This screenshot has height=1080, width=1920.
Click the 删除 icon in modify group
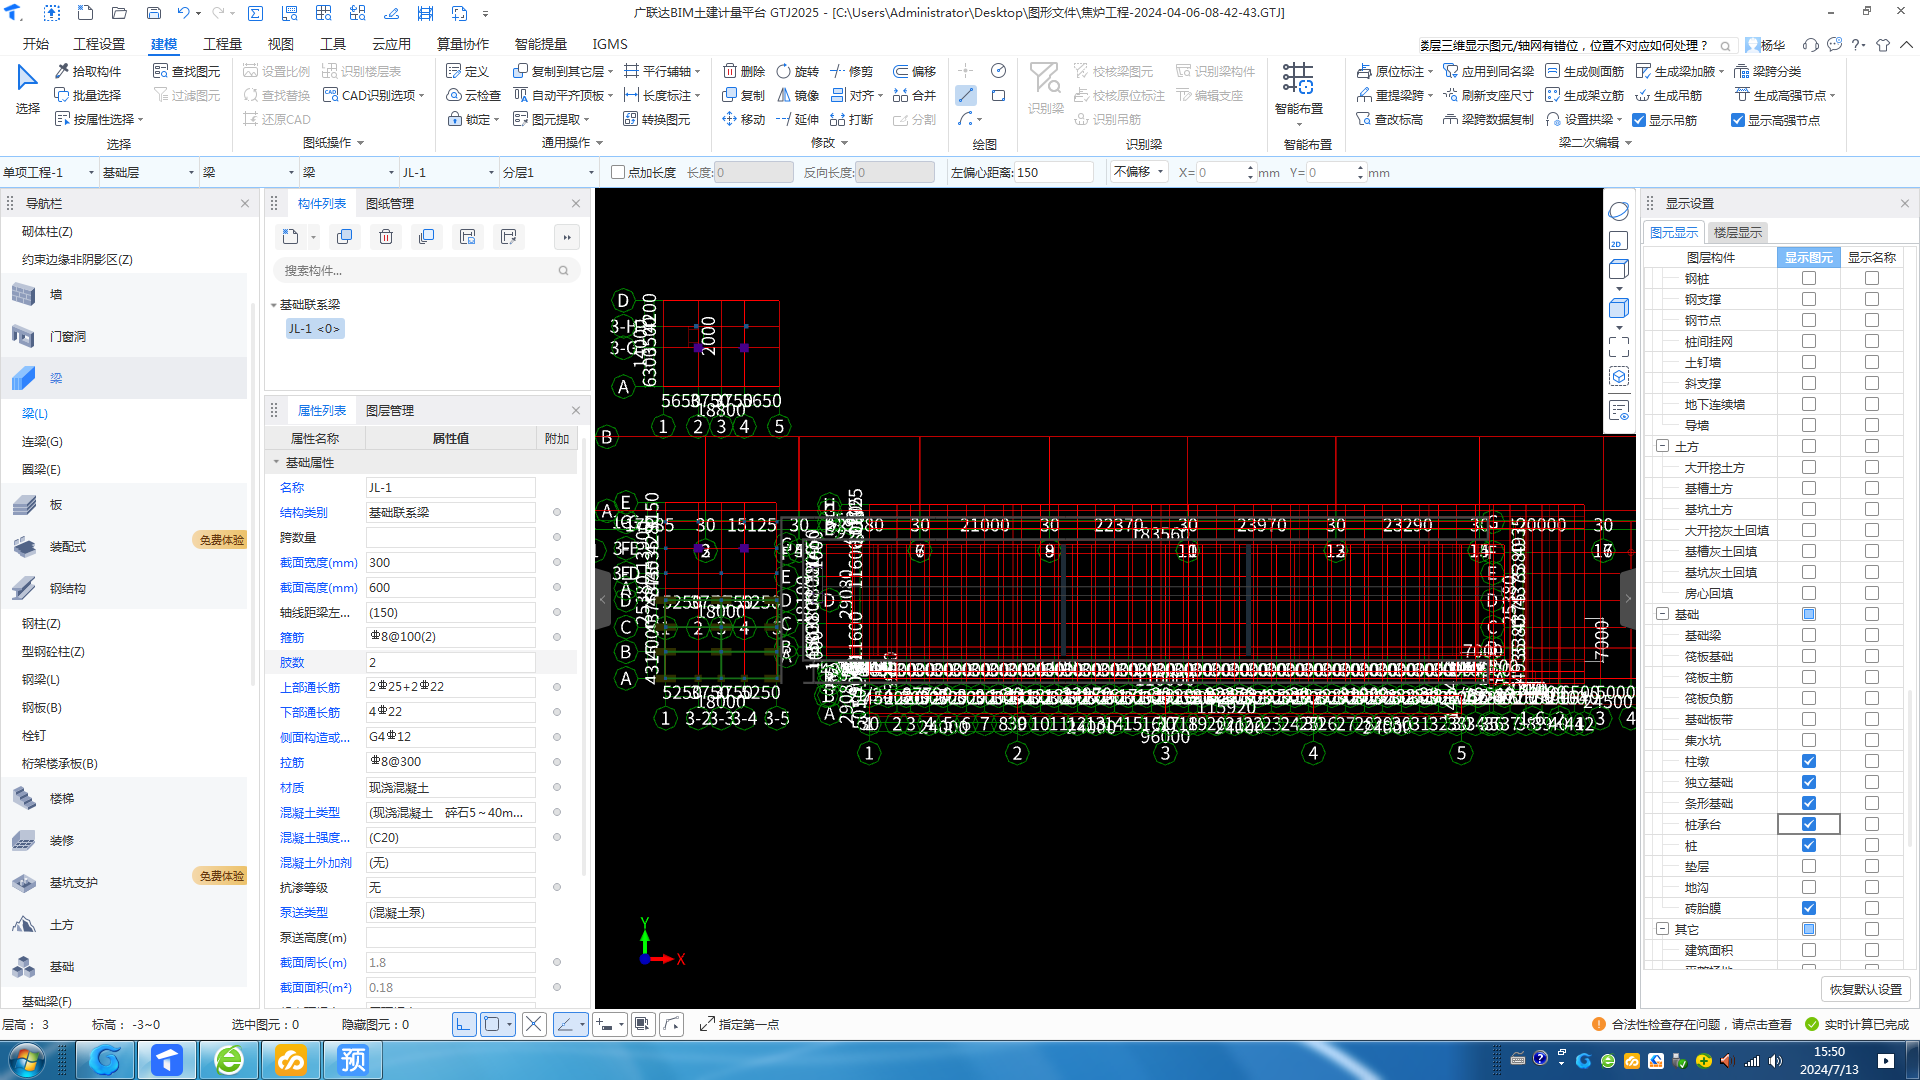744,71
